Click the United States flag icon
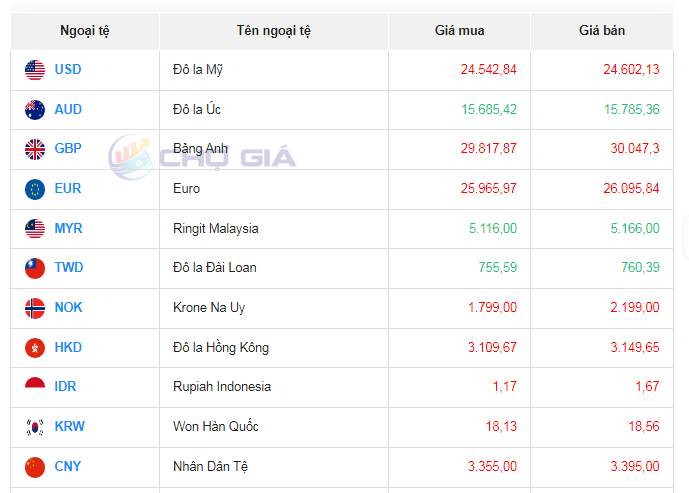The image size is (689, 493). point(35,70)
